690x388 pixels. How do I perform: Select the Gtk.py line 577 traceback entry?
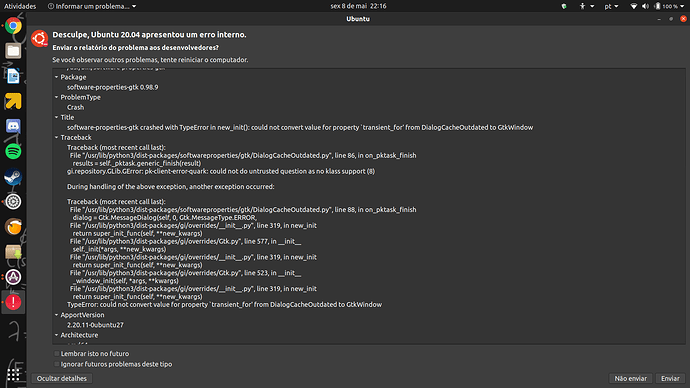(185, 242)
